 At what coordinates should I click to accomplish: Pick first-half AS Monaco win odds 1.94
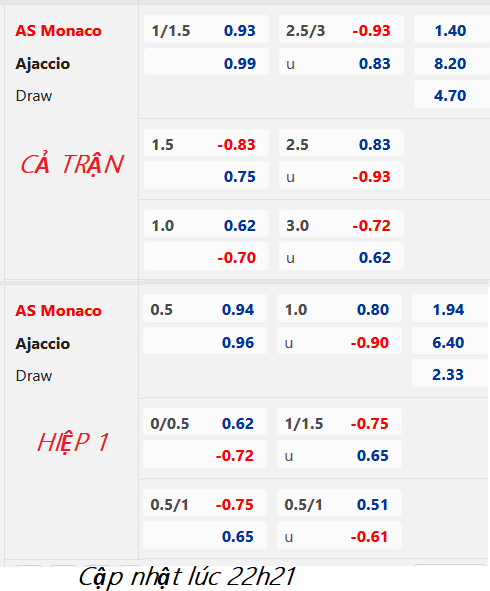point(450,309)
